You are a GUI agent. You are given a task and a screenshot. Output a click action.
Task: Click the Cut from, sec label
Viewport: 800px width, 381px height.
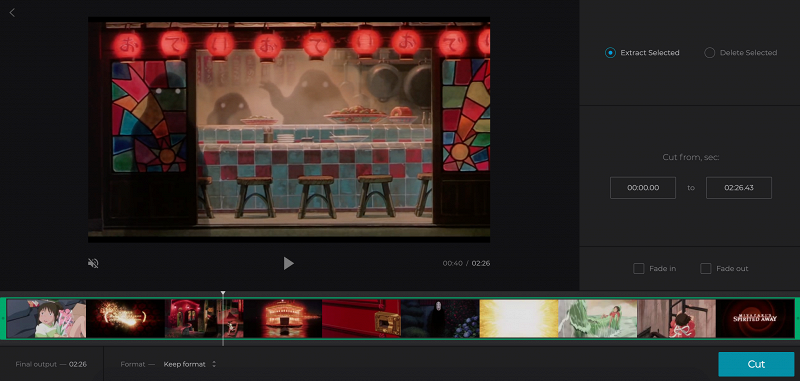click(691, 157)
